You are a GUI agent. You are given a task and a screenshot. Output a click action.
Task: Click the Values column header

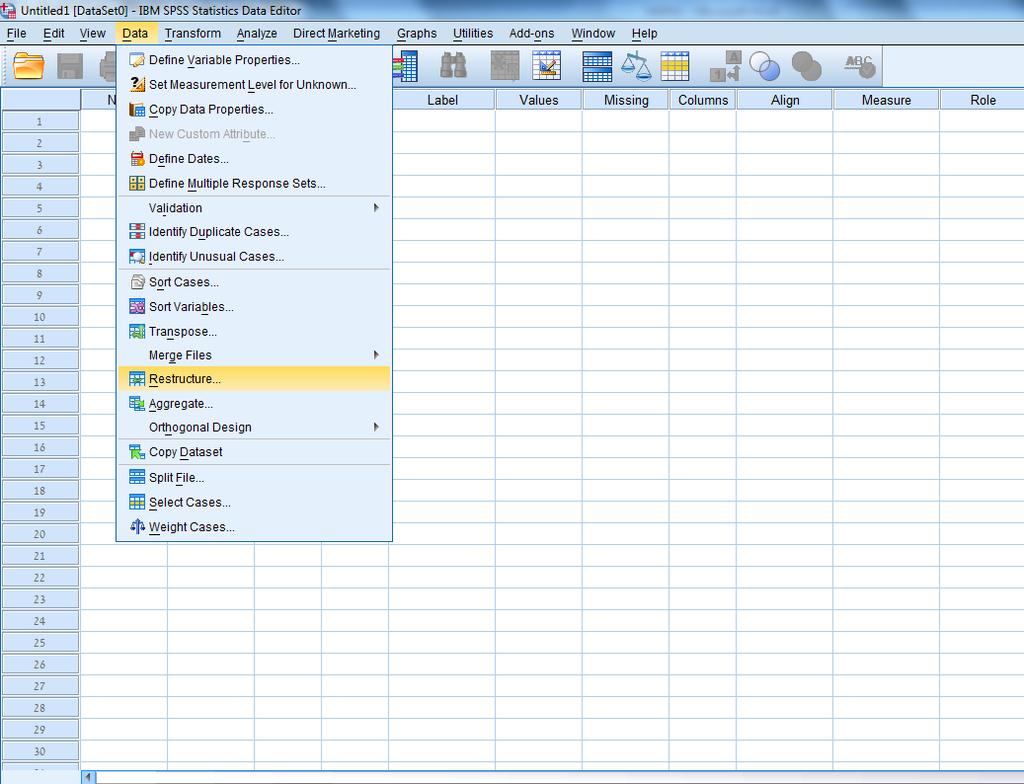click(x=539, y=100)
